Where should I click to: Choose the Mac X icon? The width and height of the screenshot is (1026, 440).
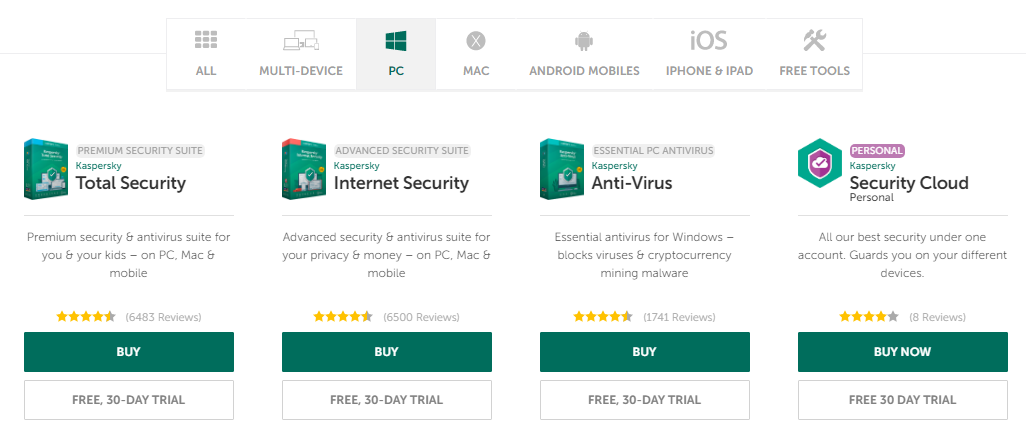476,41
